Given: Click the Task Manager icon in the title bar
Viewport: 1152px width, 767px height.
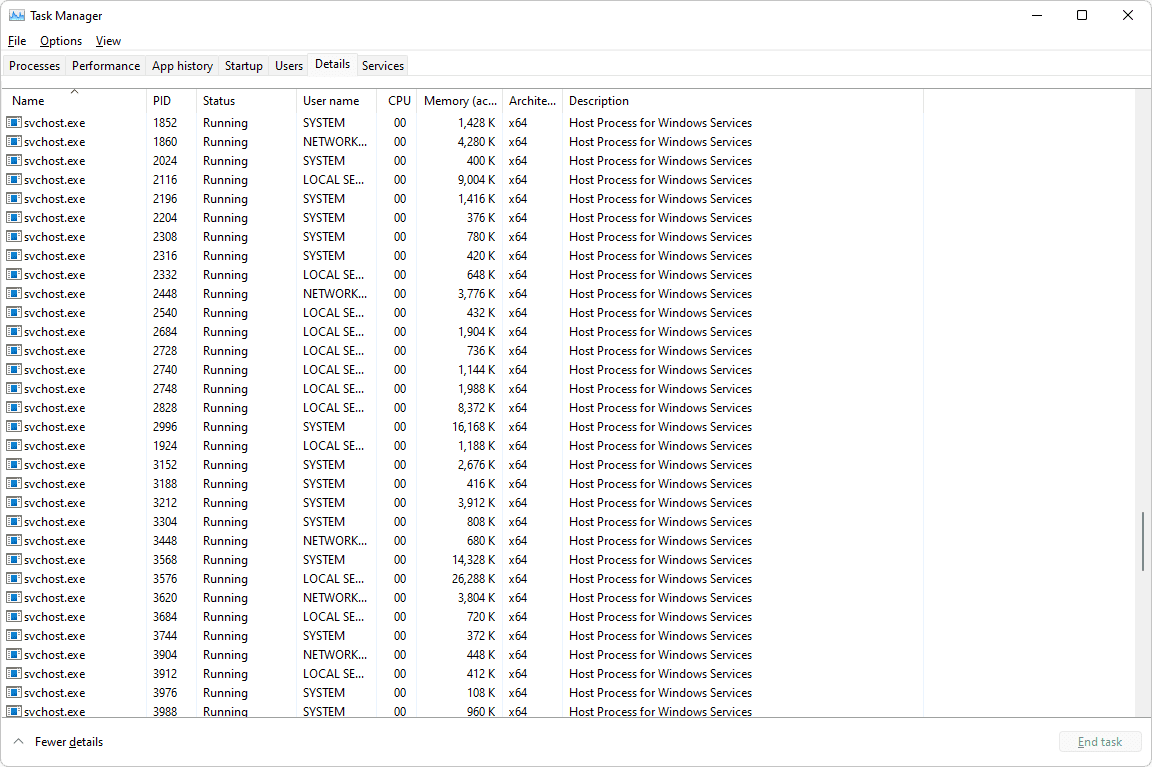Looking at the screenshot, I should tap(16, 15).
